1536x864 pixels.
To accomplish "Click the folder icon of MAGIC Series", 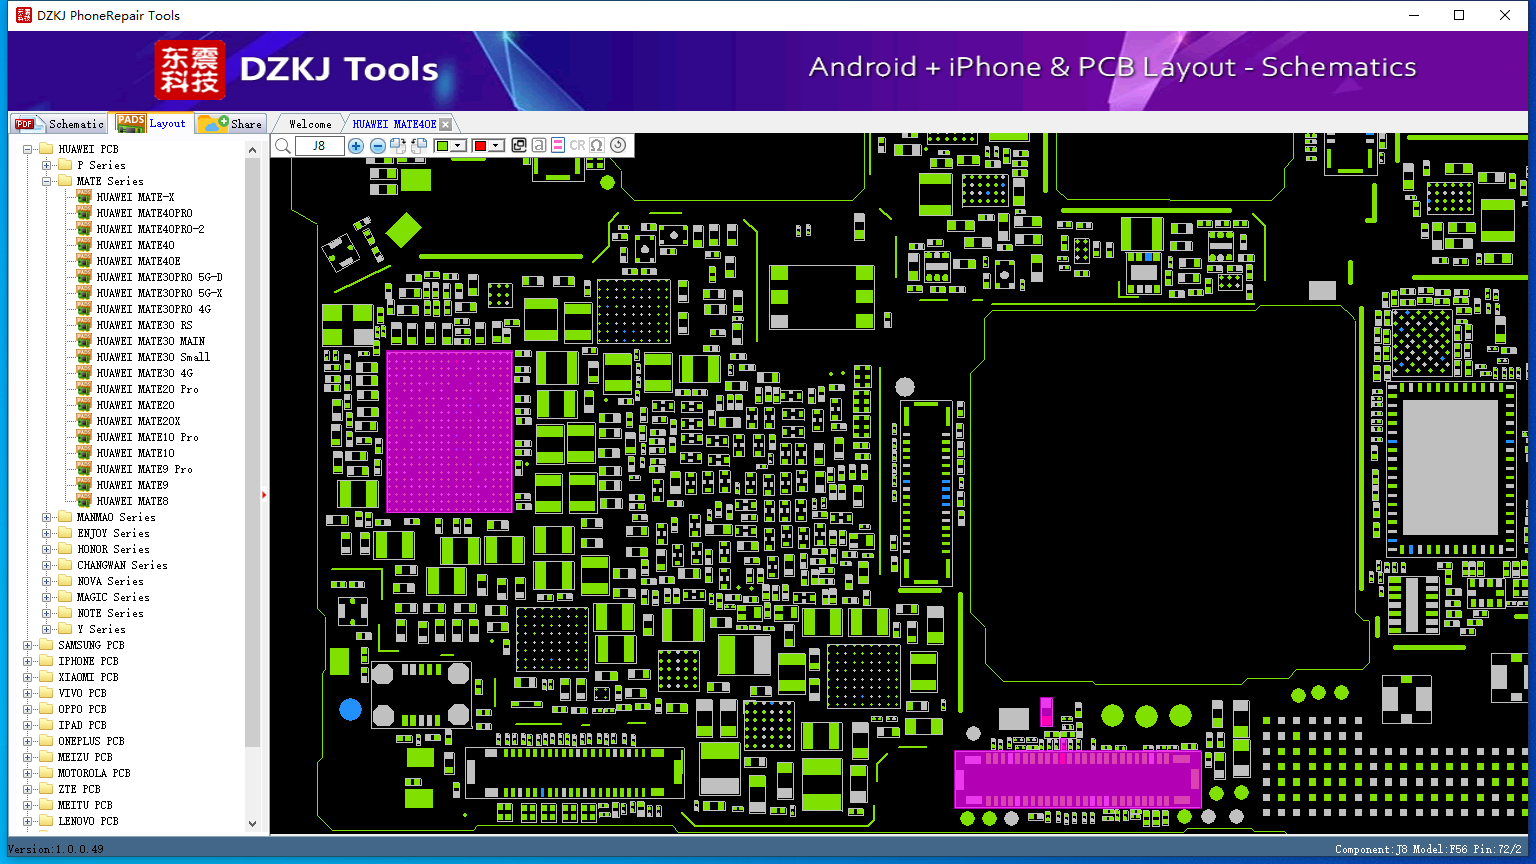I will 65,597.
